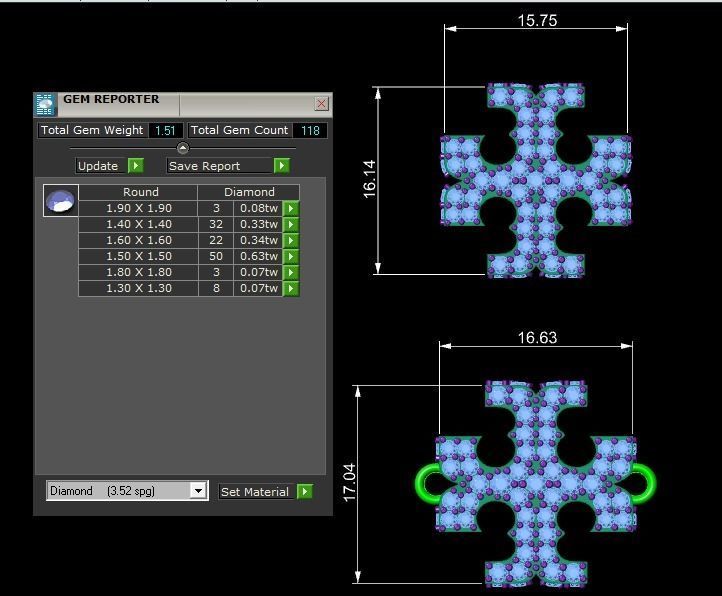Screen dimensions: 722x596
Task: Click the green Update arrow button
Action: 136,165
